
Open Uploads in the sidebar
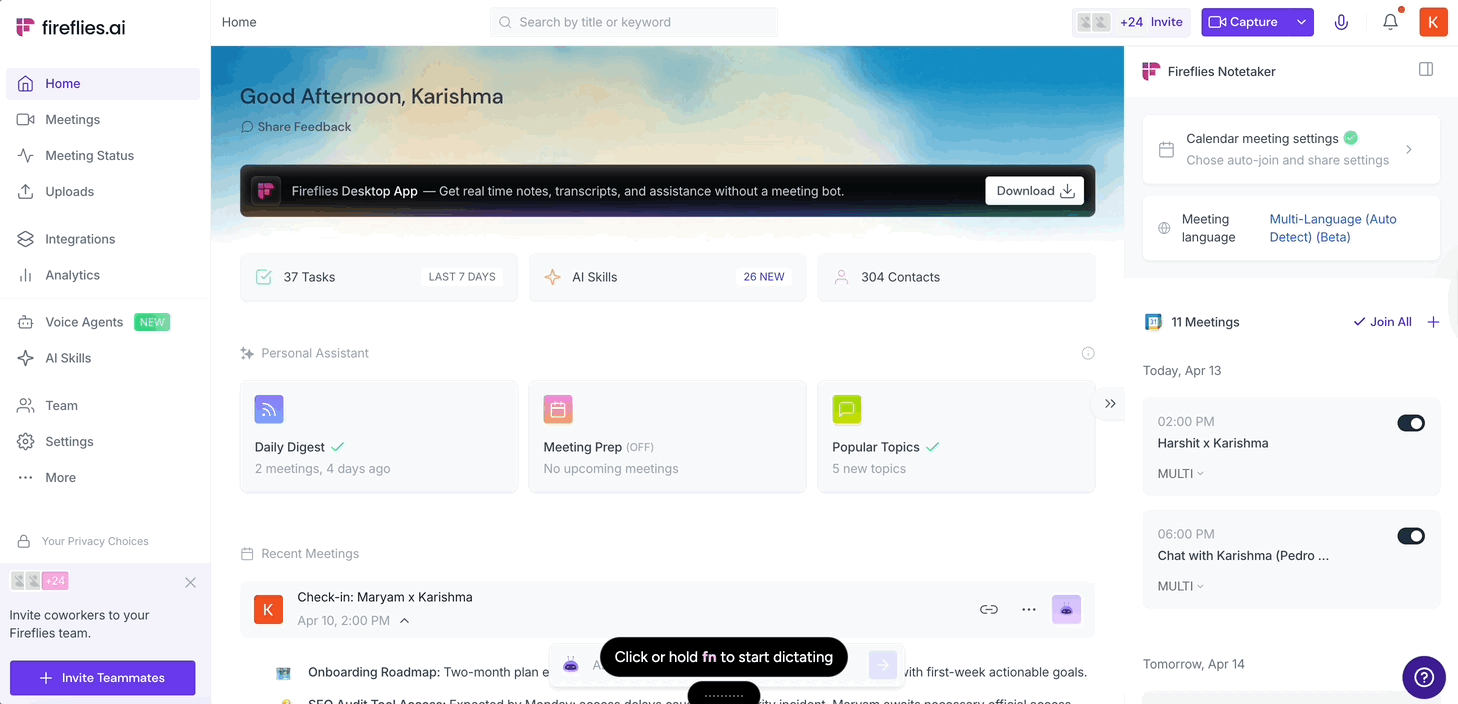tap(103, 192)
